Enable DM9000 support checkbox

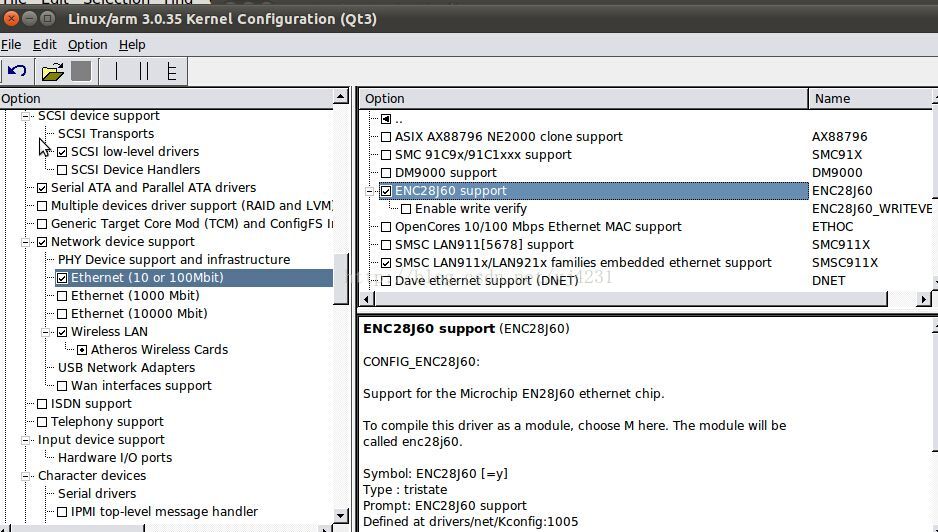(x=386, y=173)
